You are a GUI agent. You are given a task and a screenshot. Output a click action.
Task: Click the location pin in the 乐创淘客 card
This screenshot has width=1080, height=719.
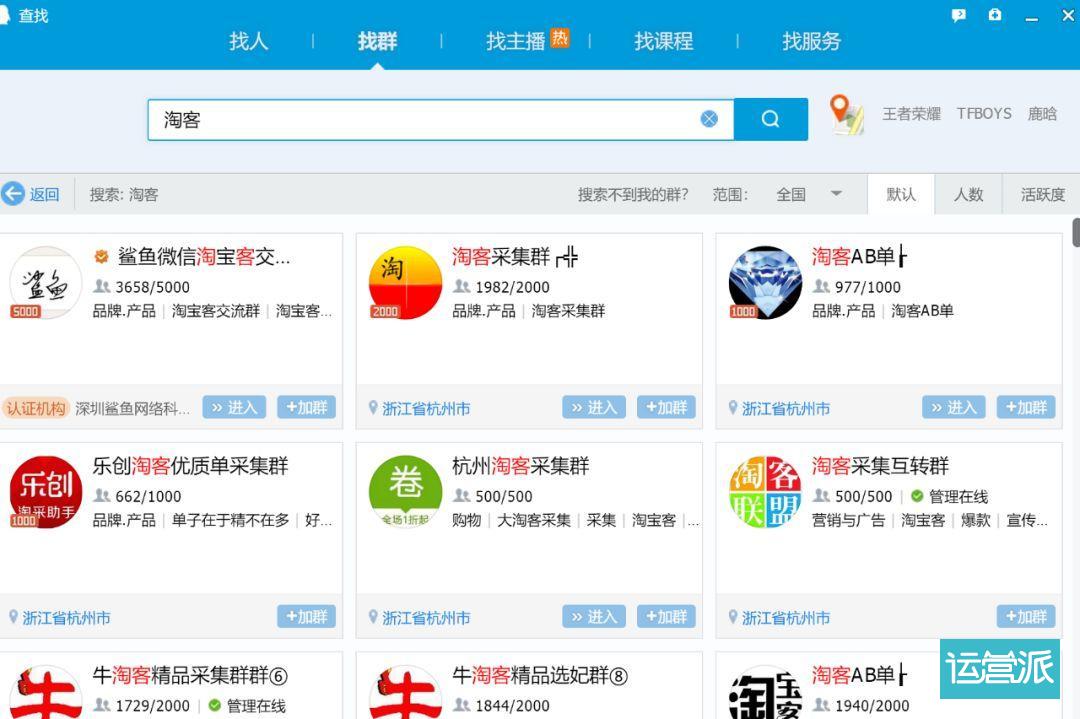coord(13,617)
